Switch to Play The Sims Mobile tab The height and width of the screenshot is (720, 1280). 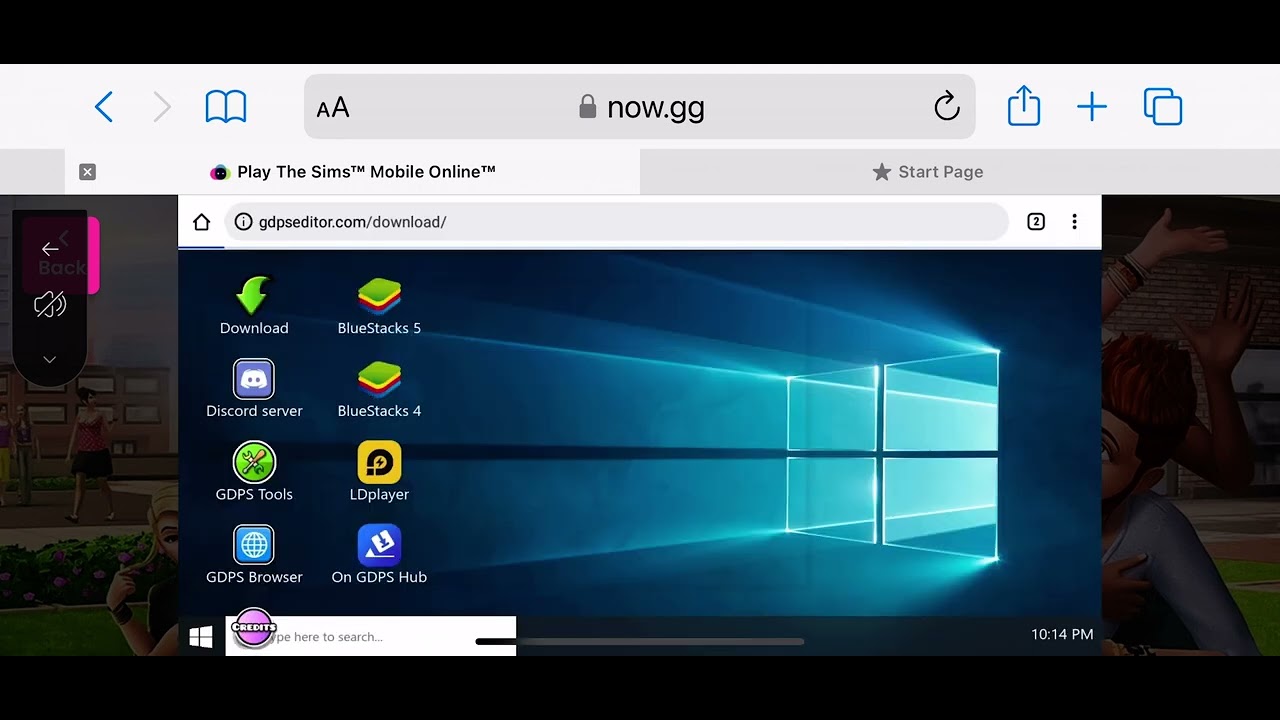[x=353, y=172]
